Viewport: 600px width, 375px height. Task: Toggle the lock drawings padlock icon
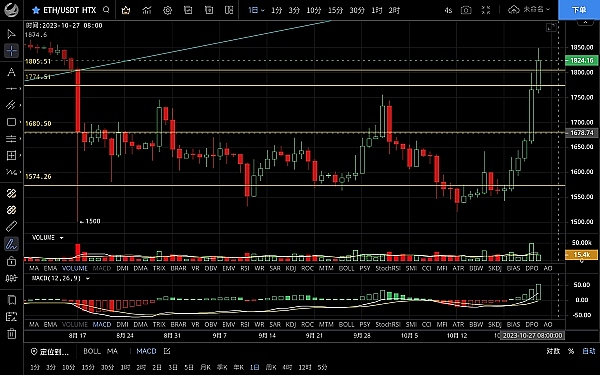click(11, 261)
